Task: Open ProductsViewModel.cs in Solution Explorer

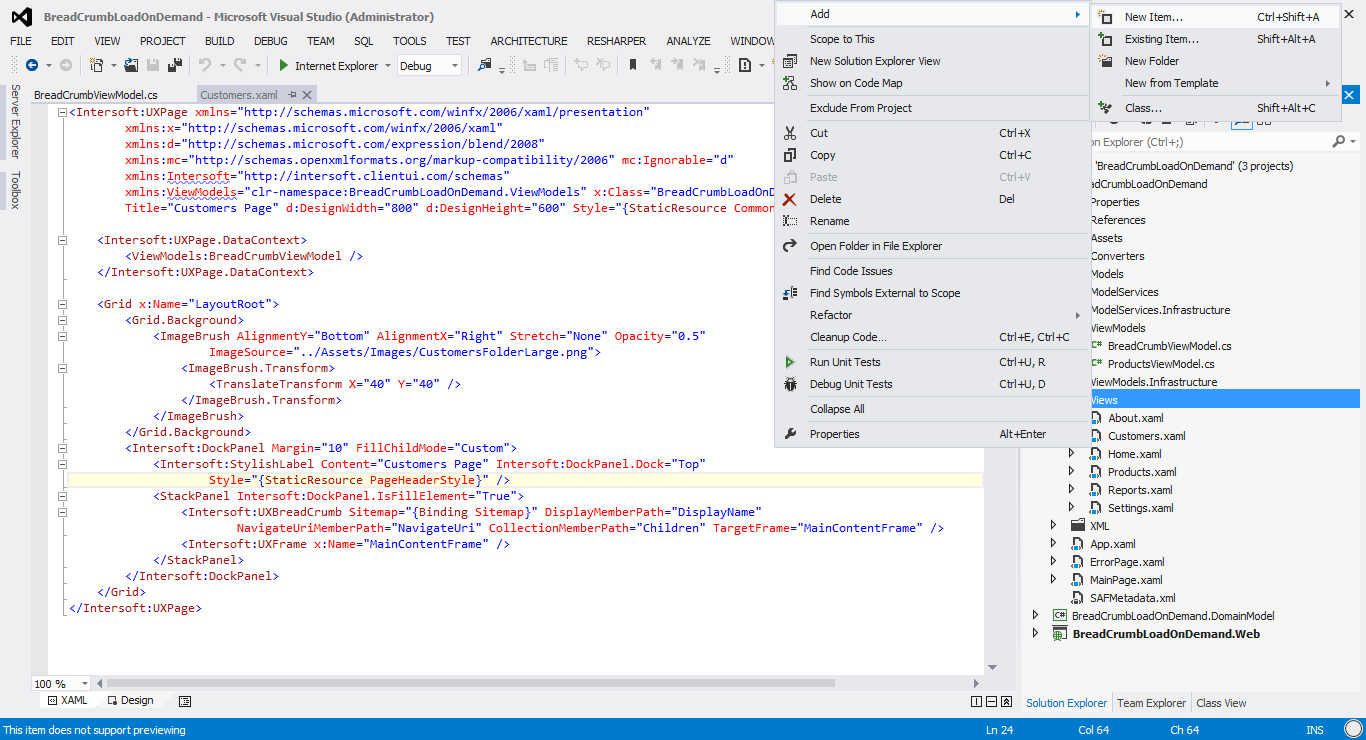Action: 1161,364
